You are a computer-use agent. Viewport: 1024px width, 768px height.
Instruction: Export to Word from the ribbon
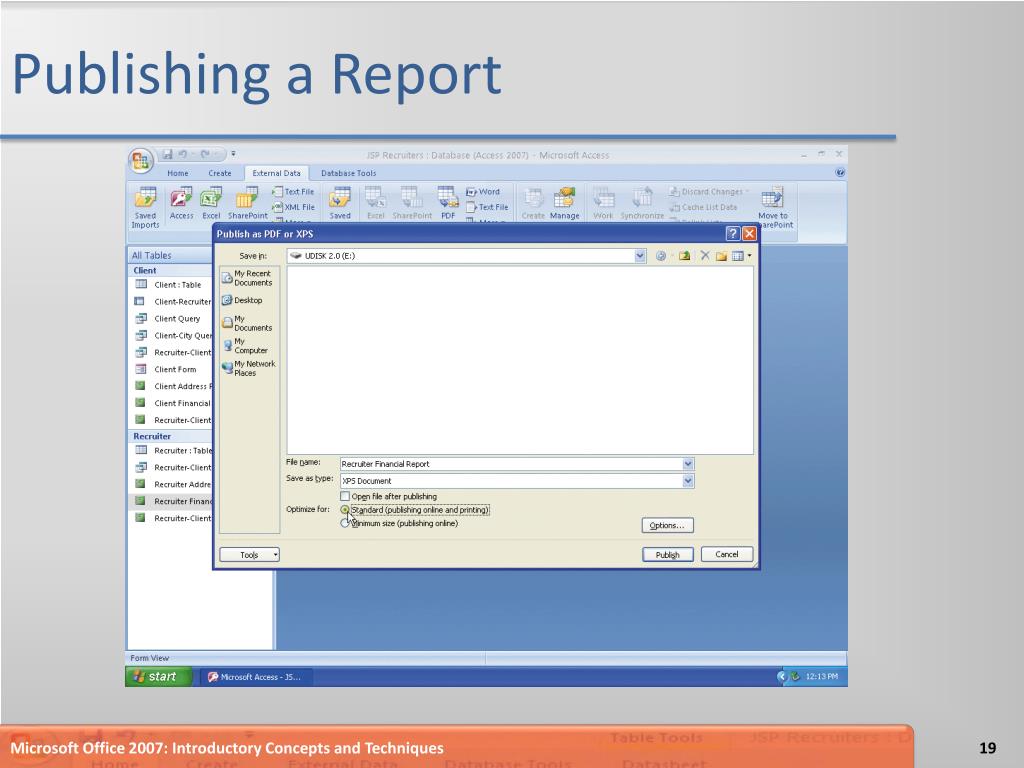(483, 191)
